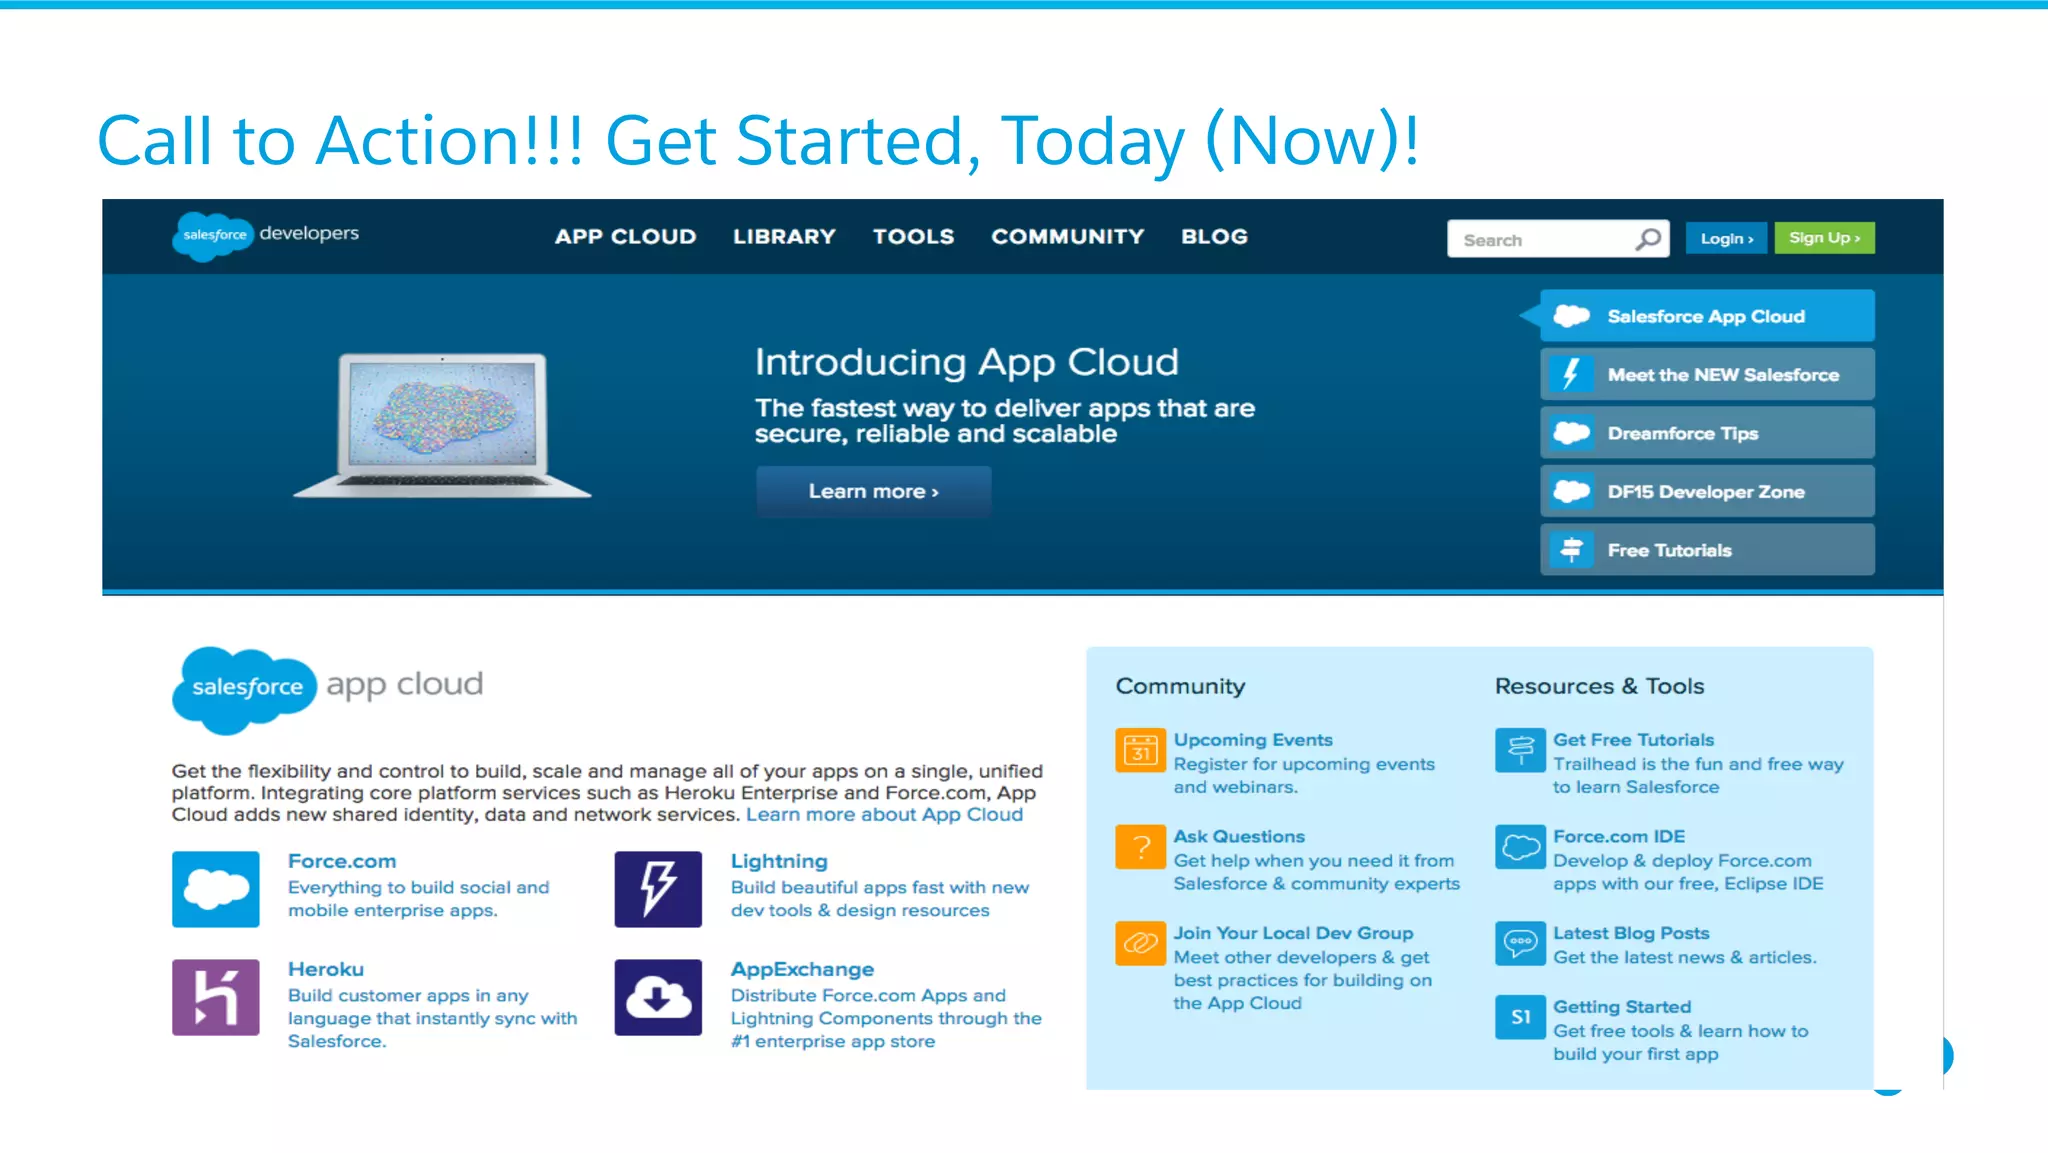
Task: Click the Lightning bolt tile icon
Action: (658, 889)
